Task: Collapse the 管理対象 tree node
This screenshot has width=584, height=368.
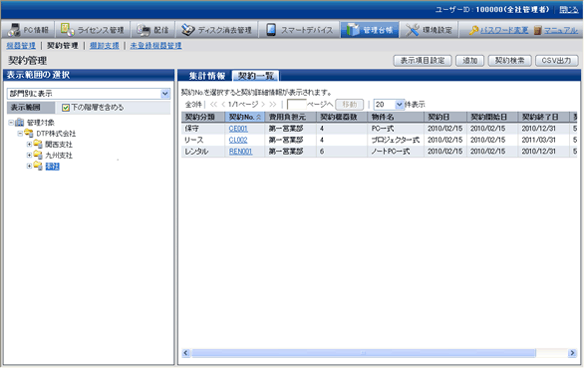Action: click(x=11, y=123)
